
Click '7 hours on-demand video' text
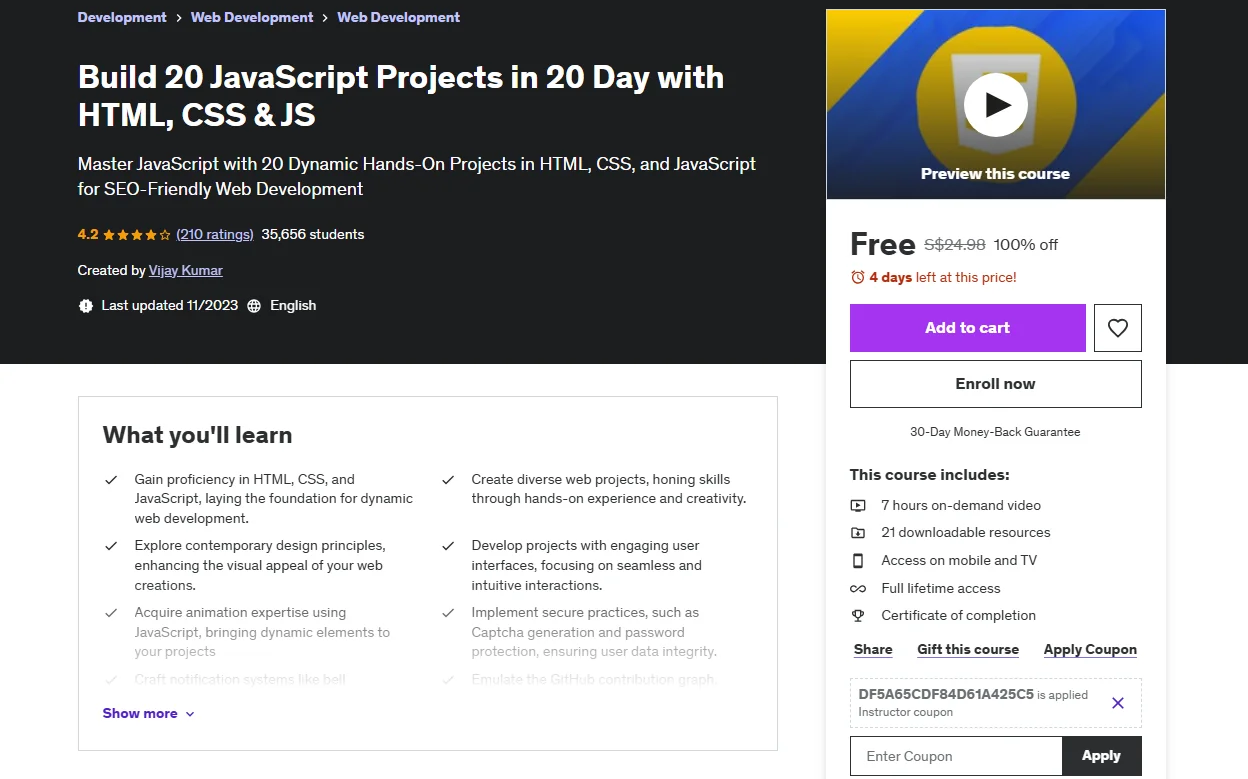961,505
